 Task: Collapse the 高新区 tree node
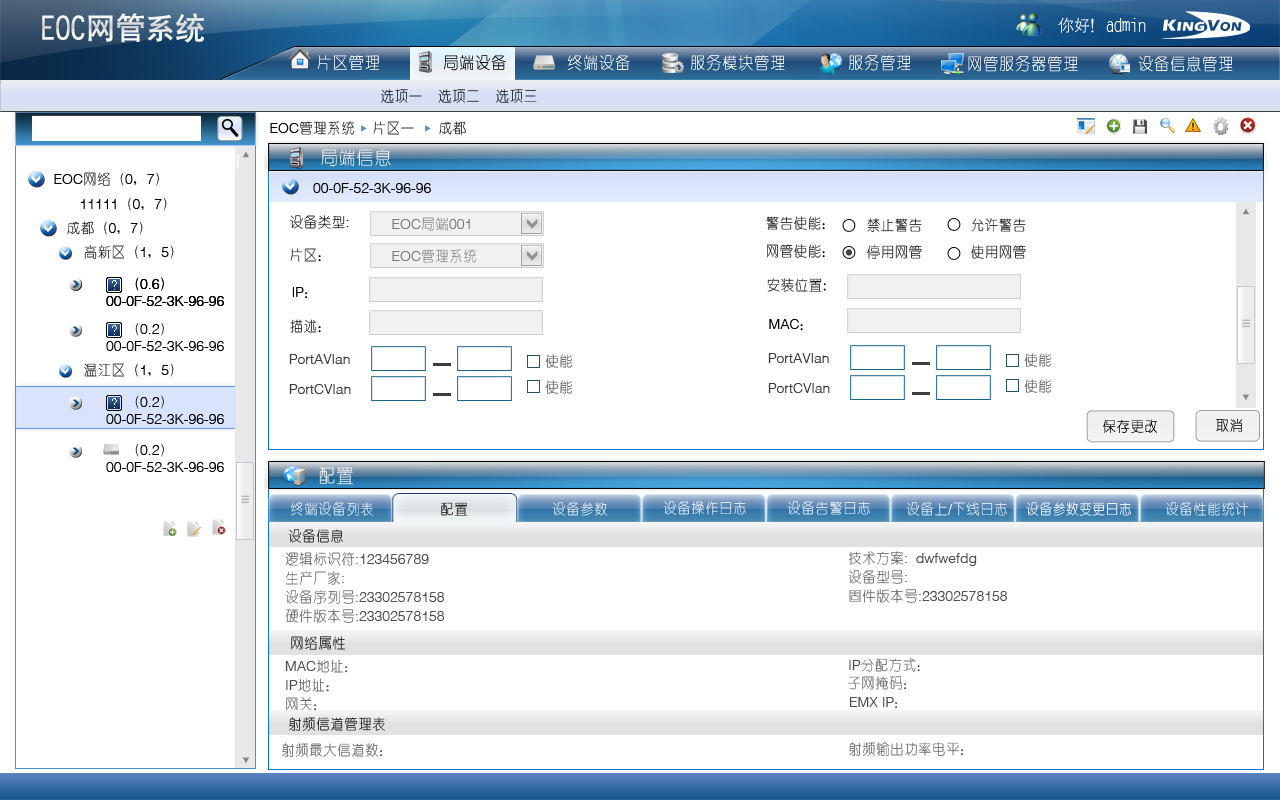pyautogui.click(x=66, y=253)
